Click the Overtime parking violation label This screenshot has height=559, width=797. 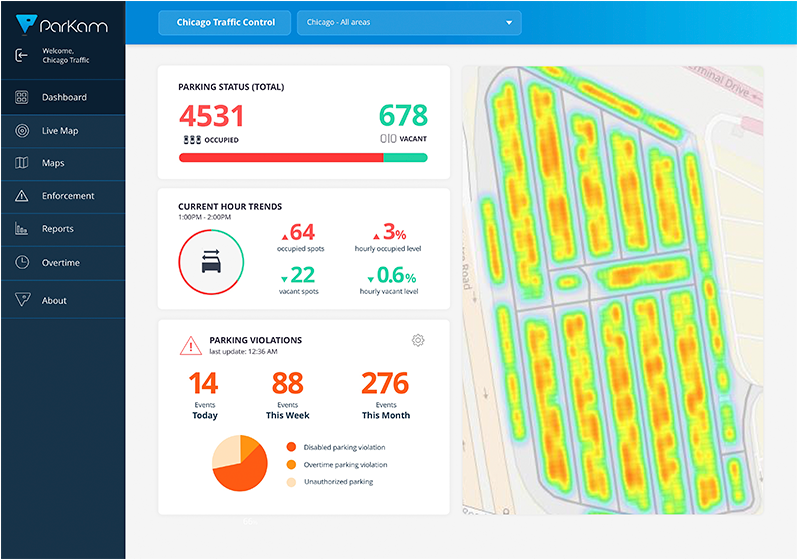[x=345, y=464]
